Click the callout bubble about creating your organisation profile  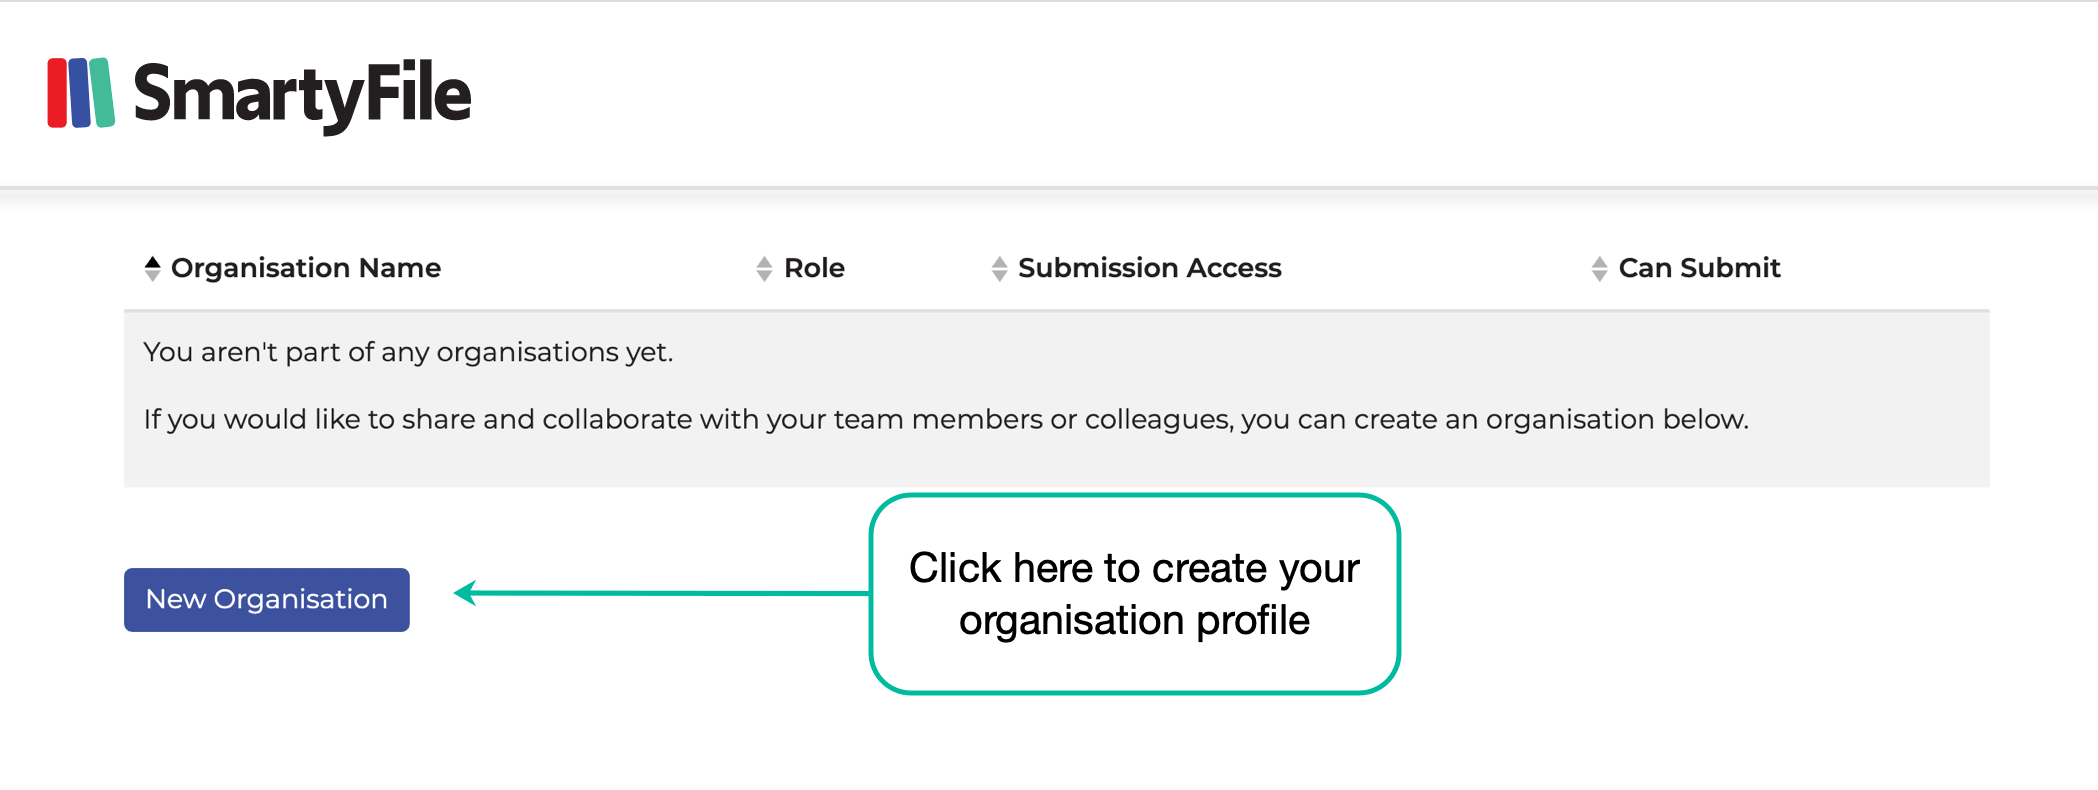tap(1135, 594)
